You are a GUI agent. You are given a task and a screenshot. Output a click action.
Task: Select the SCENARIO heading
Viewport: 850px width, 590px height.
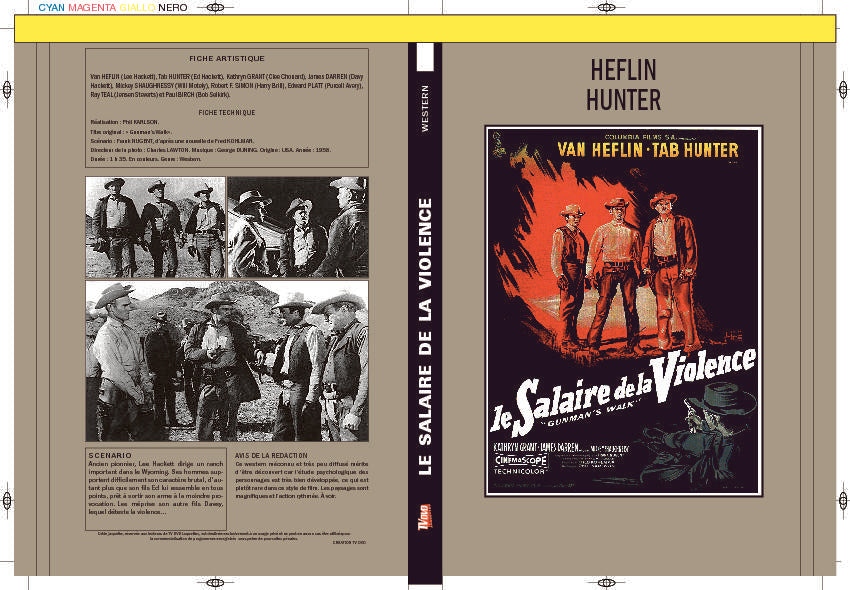(x=110, y=456)
